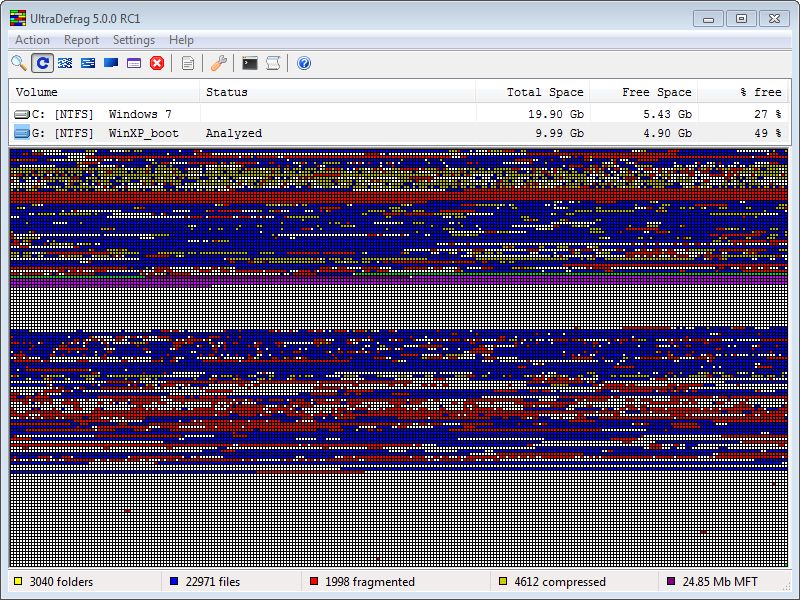
Task: Open the boot time script icon
Action: 272,63
